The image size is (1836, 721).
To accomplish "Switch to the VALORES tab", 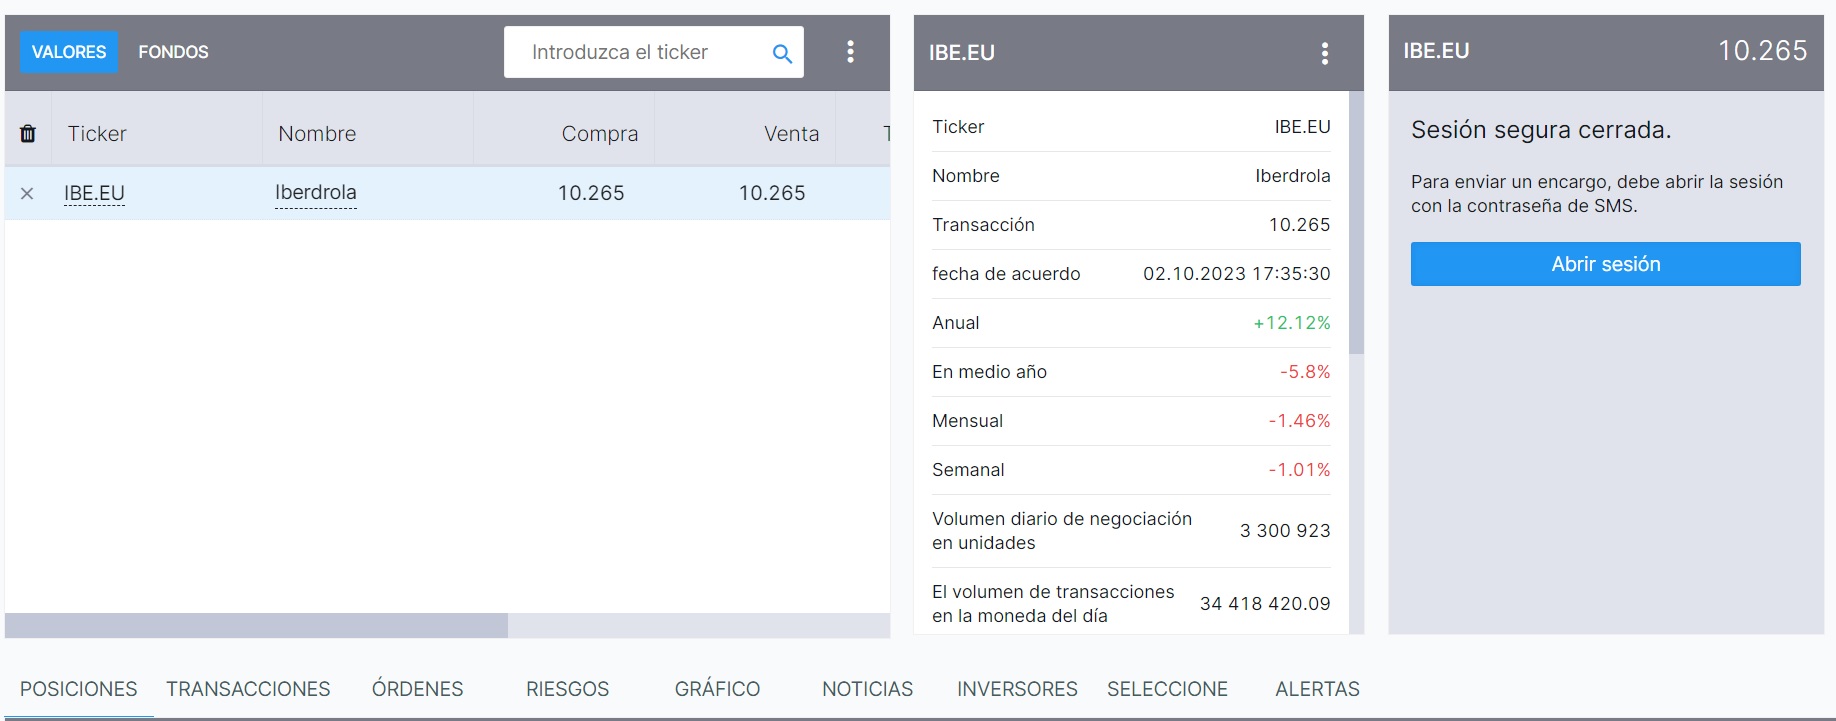I will pos(69,52).
